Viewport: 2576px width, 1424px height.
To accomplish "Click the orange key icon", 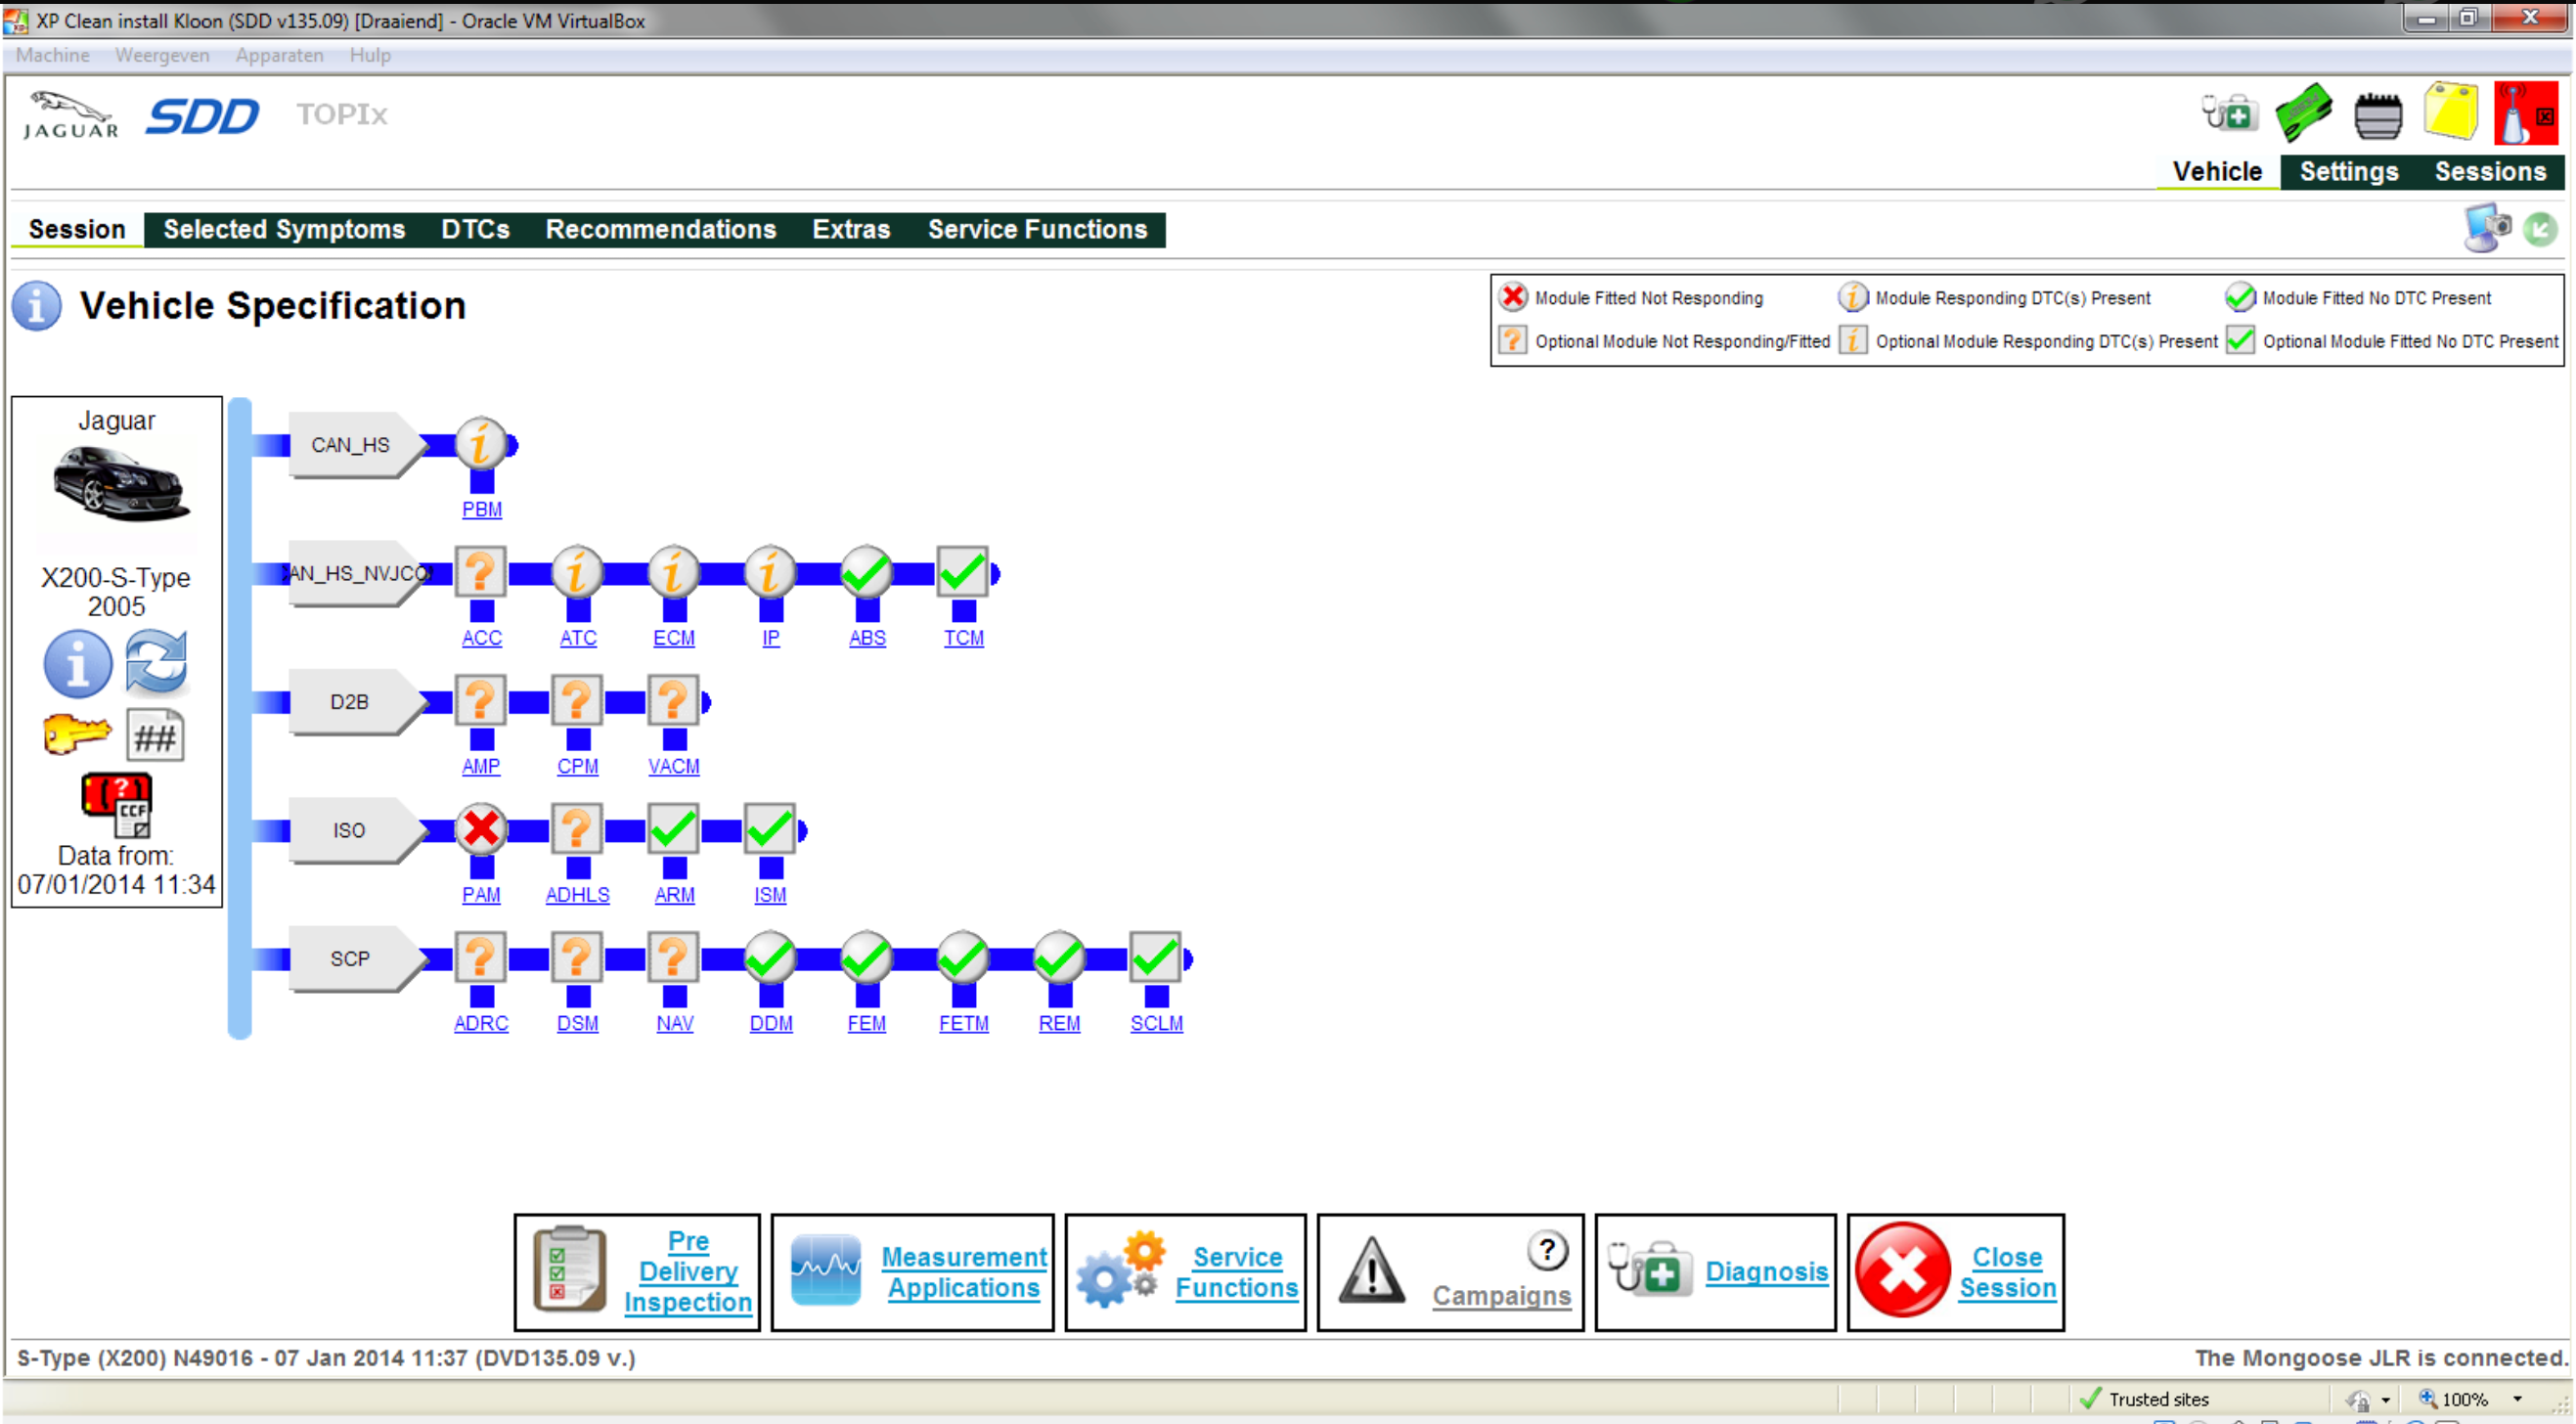I will pos(76,734).
